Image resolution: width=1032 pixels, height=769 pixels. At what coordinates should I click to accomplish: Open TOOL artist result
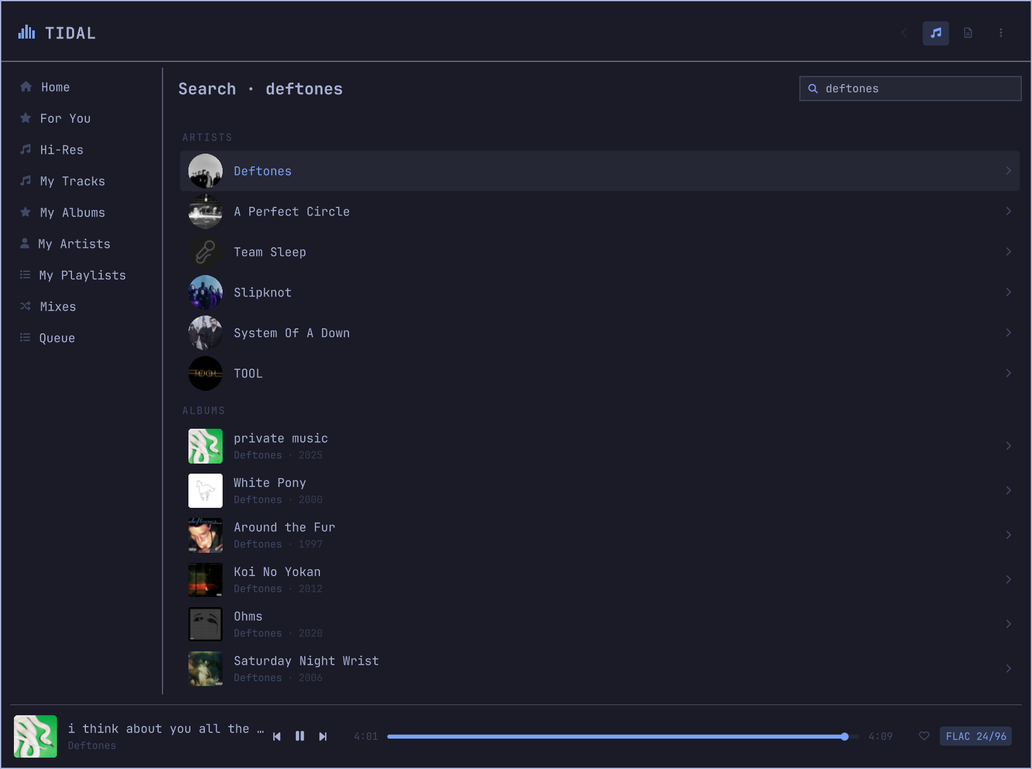point(600,373)
